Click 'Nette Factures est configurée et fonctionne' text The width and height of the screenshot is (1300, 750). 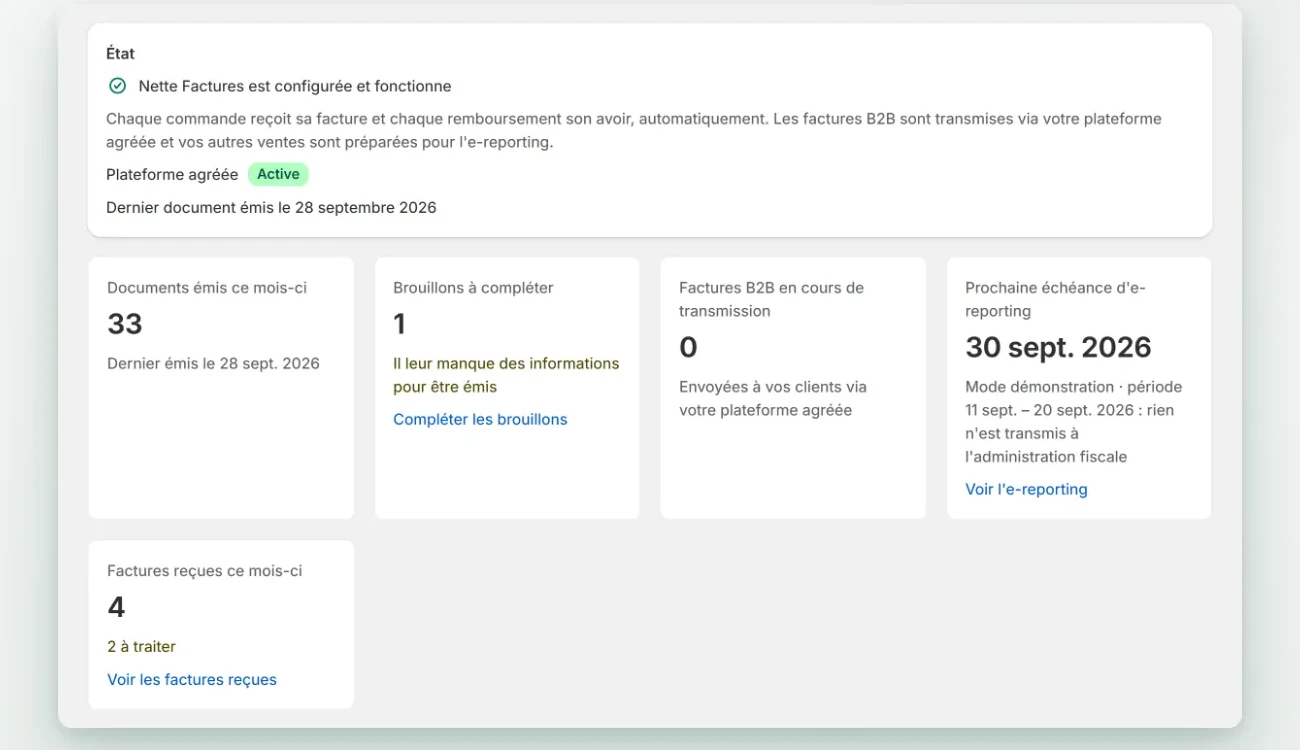point(295,86)
